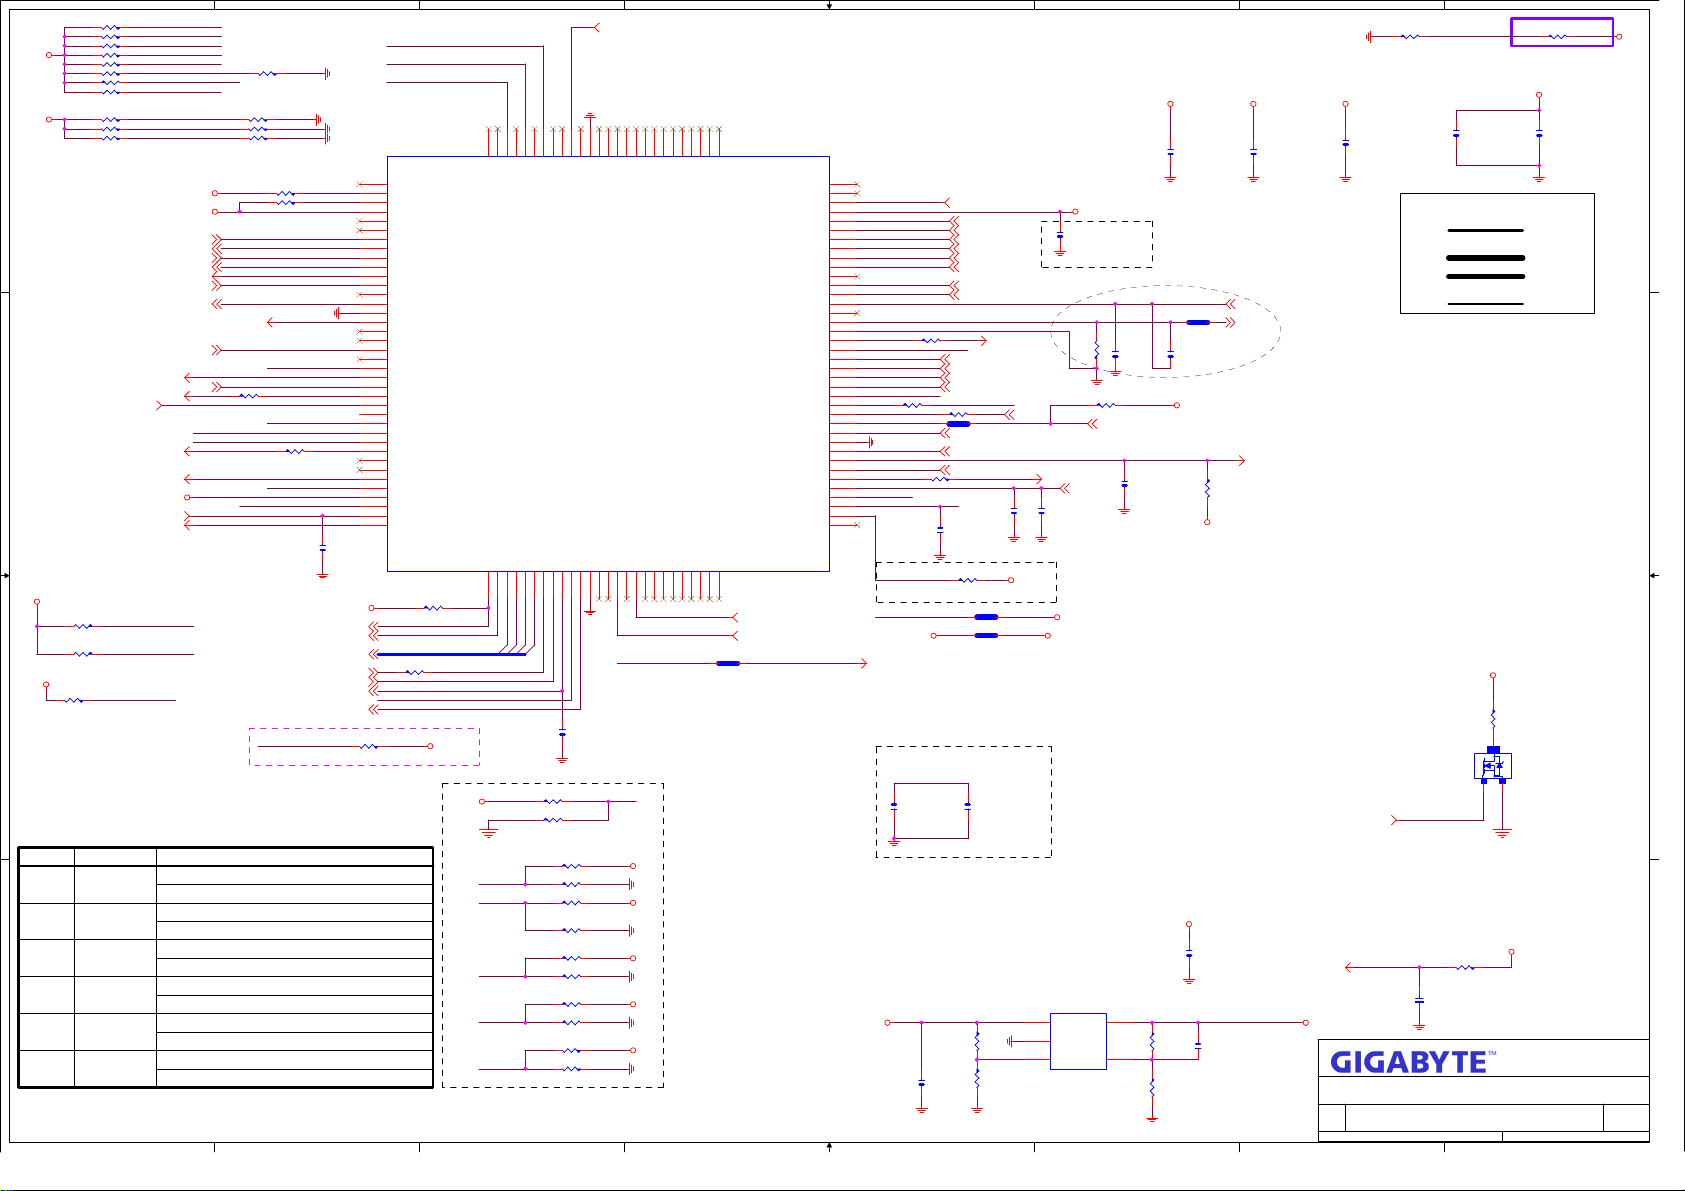Viewport: 1685px width, 1191px height.
Task: Click the dashed ellipse filter circuit region
Action: point(1165,331)
